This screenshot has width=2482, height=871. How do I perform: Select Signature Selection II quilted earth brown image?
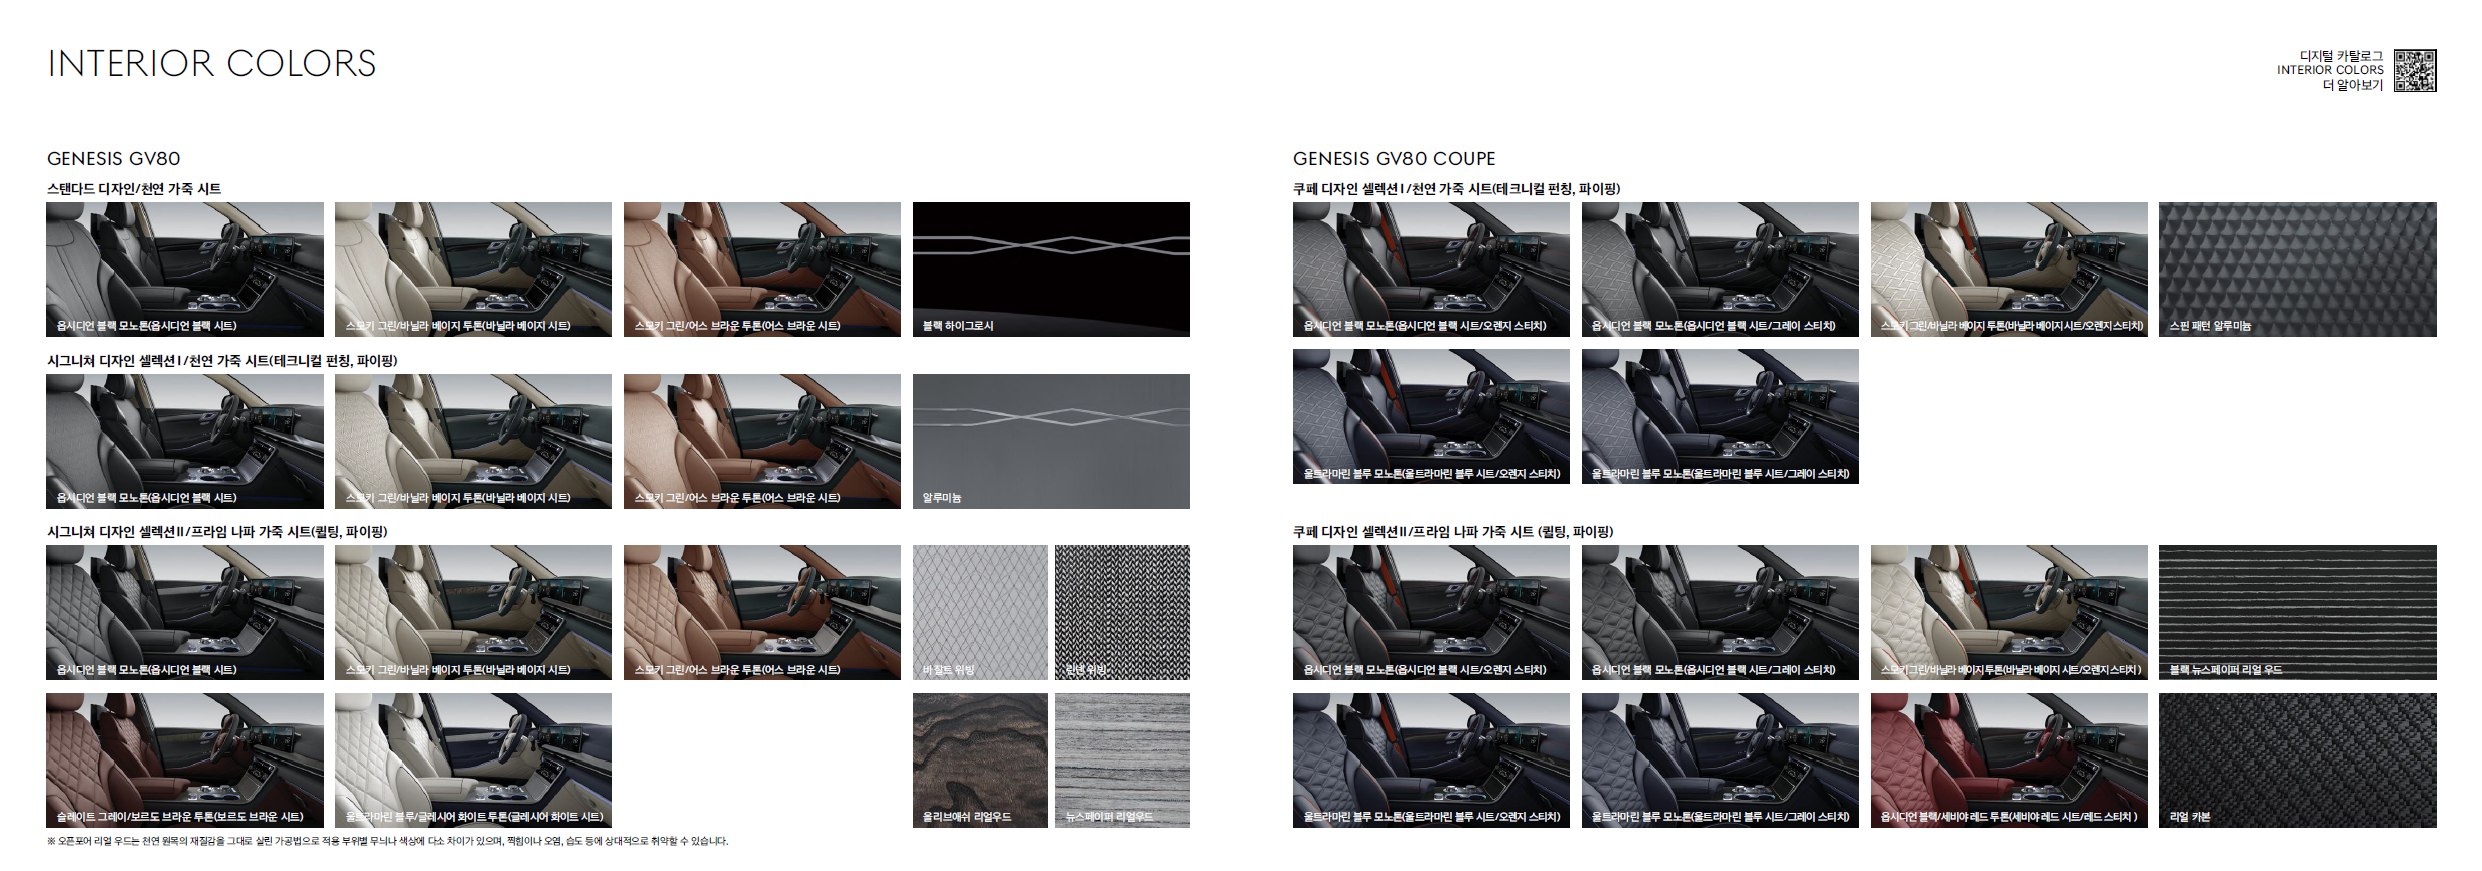pyautogui.click(x=762, y=612)
